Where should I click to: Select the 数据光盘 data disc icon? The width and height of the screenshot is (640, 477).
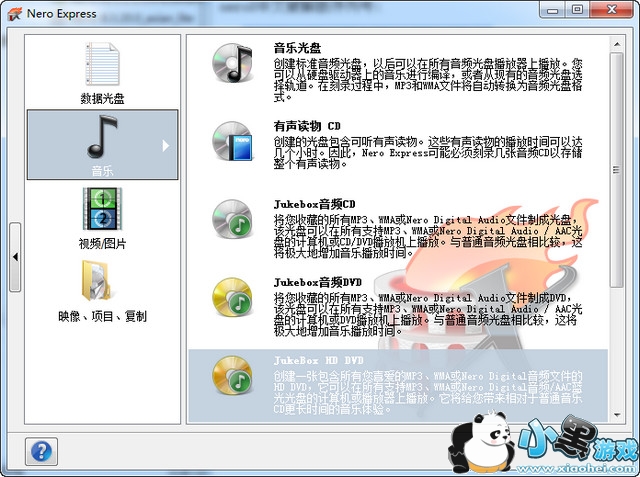102,64
